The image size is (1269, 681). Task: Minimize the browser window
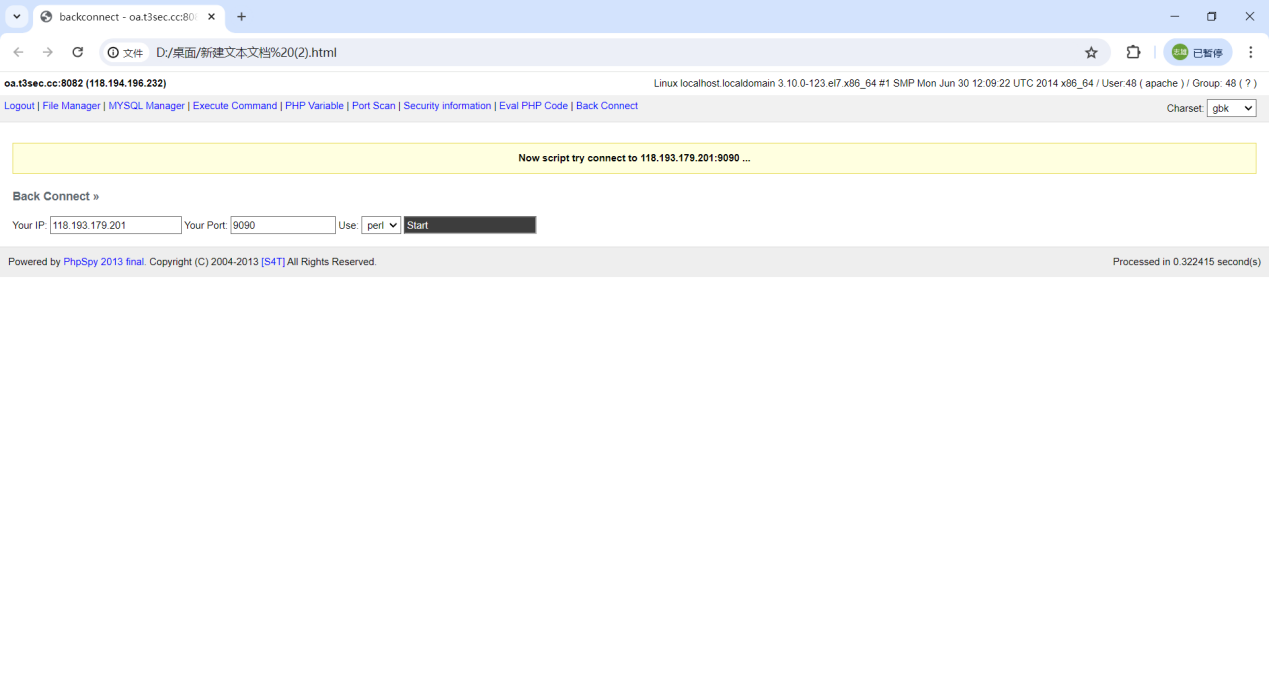1174,17
